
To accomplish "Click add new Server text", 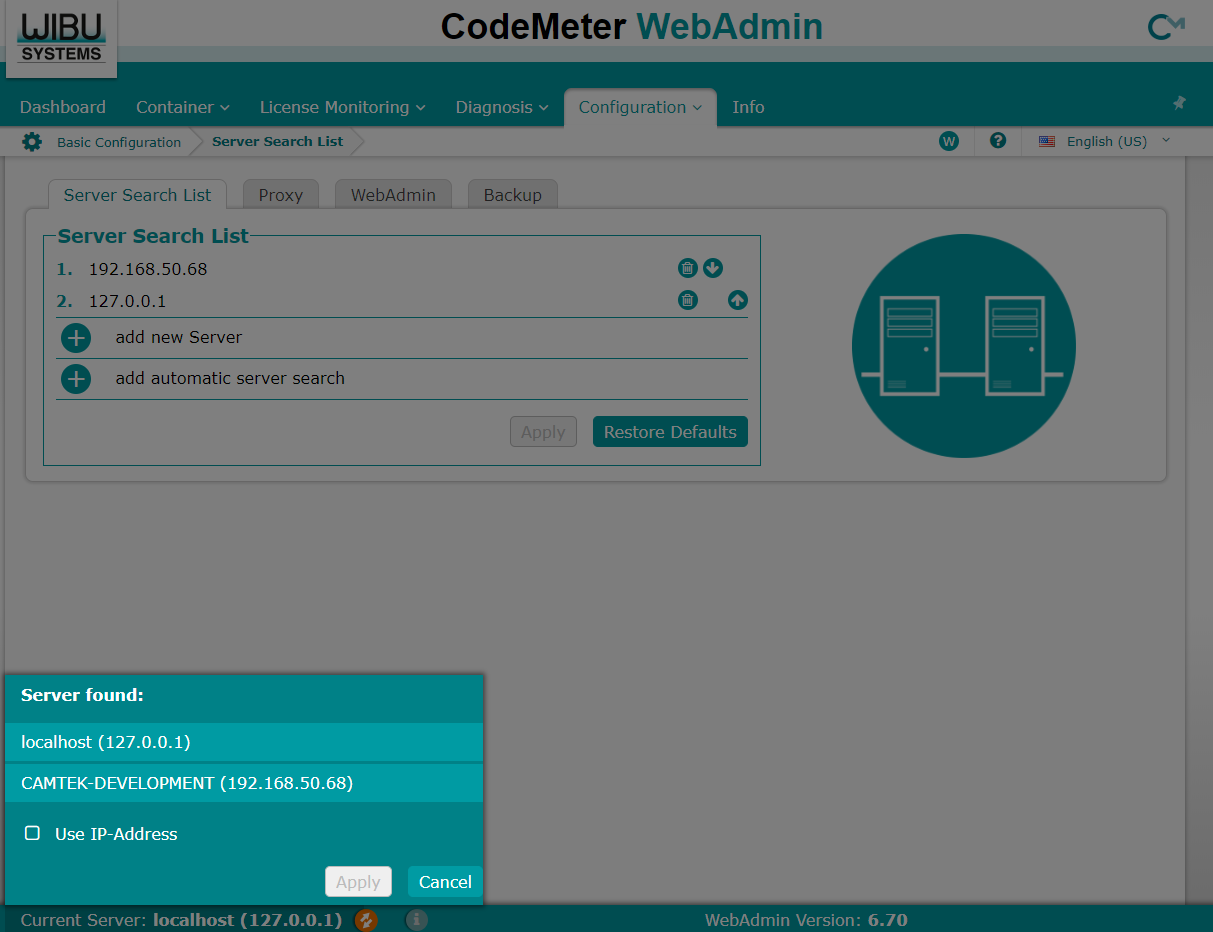I will coord(179,338).
